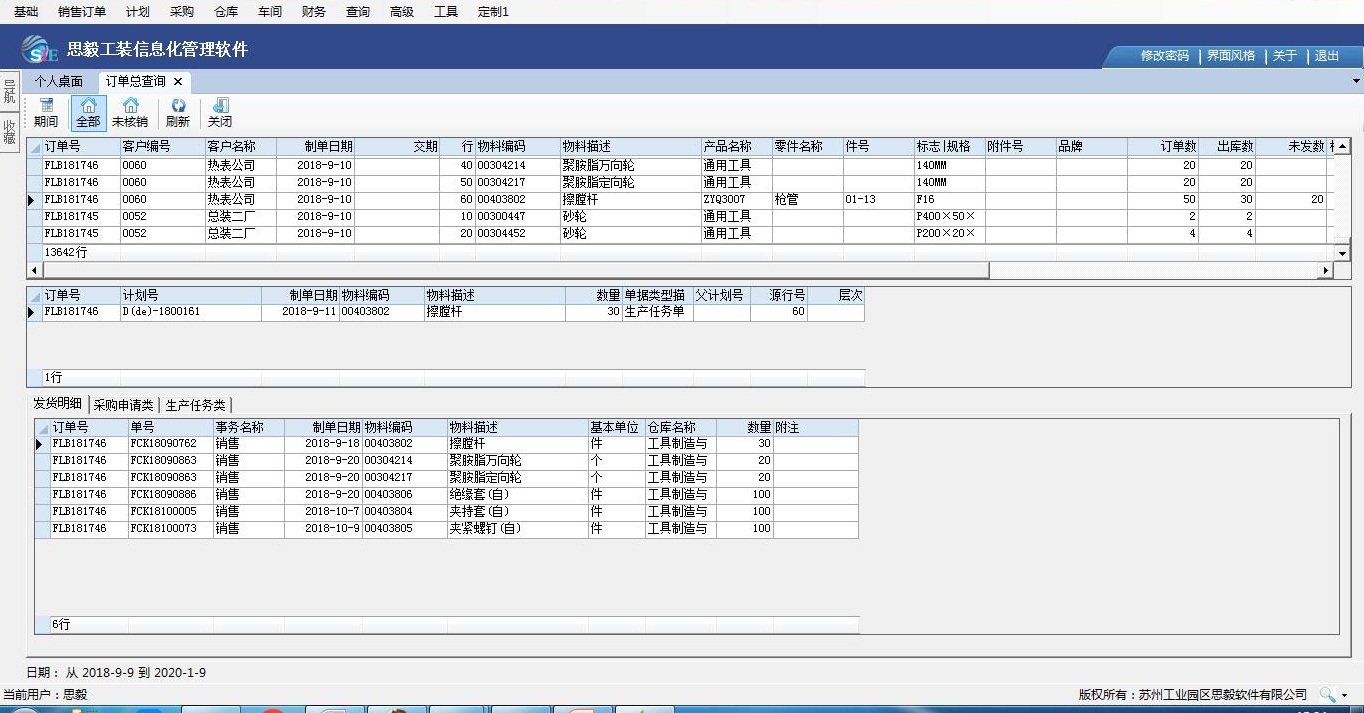Open the 仓库 menu
This screenshot has height=713, width=1364.
(226, 12)
